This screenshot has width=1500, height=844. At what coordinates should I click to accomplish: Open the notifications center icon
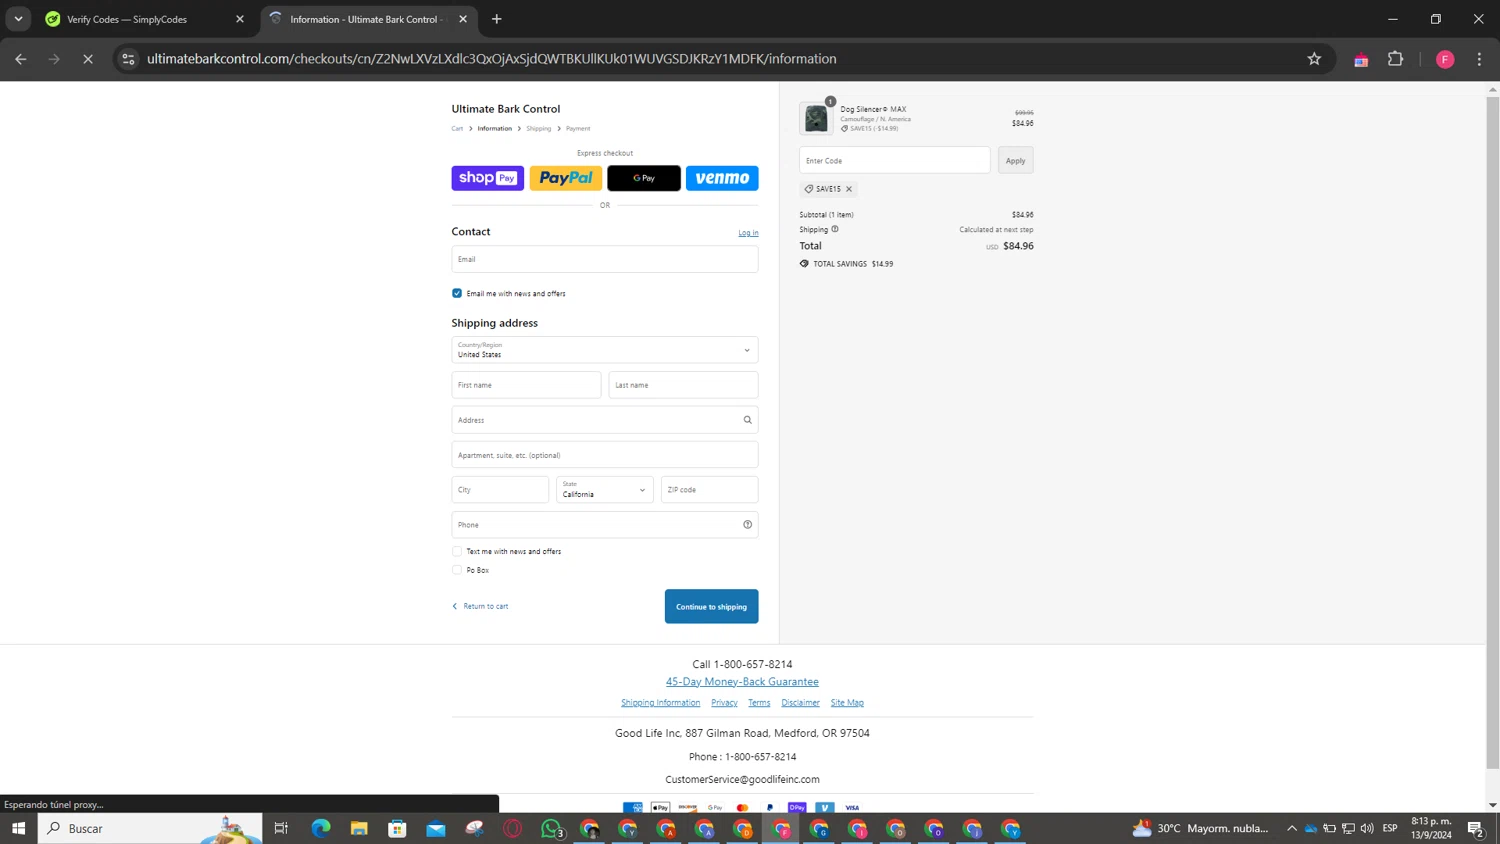(x=1475, y=828)
